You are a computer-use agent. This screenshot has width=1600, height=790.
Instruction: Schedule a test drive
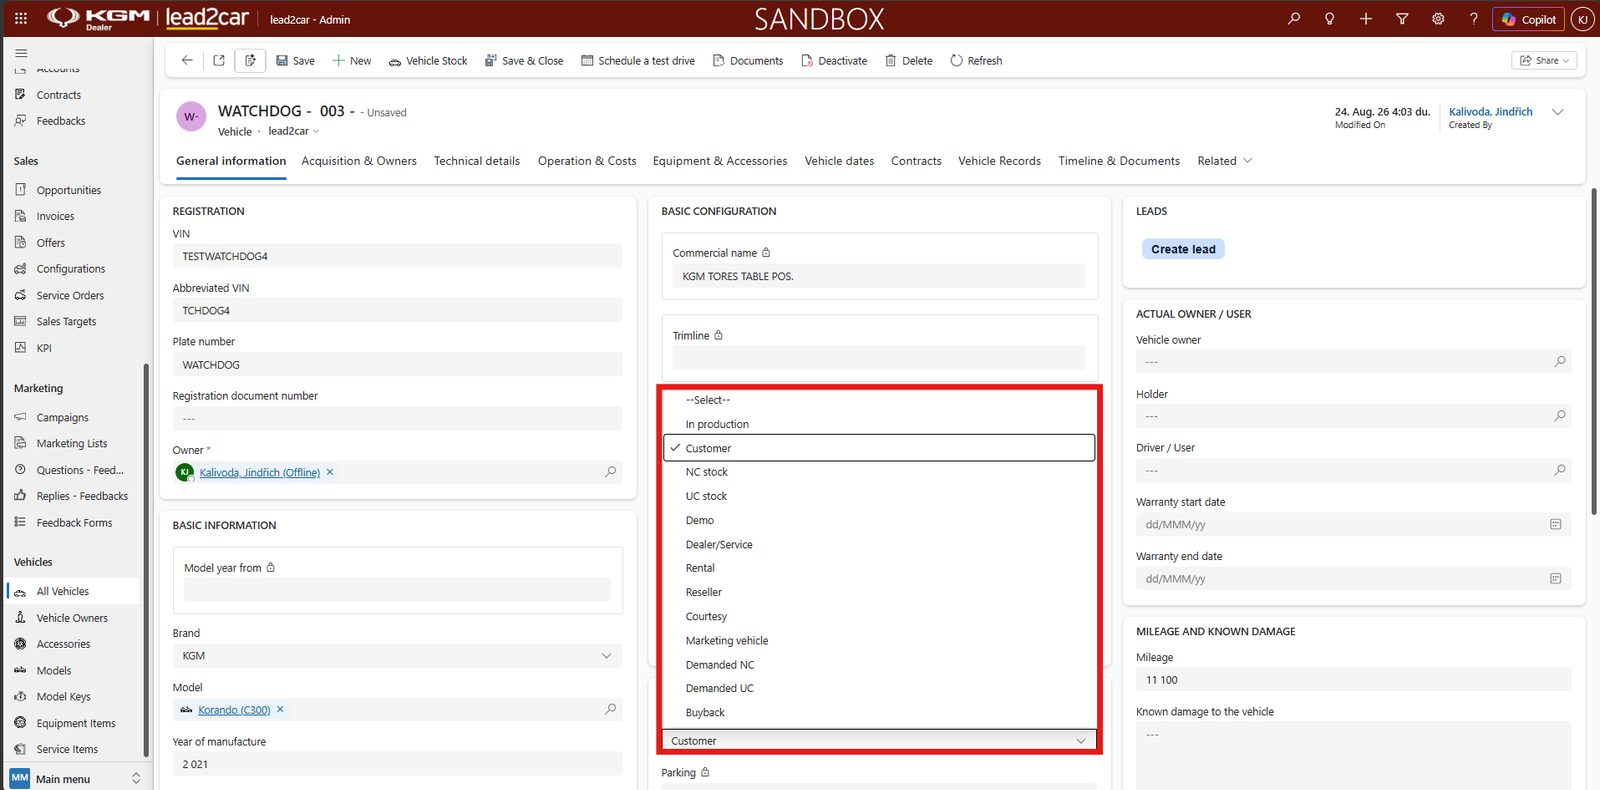pyautogui.click(x=638, y=60)
